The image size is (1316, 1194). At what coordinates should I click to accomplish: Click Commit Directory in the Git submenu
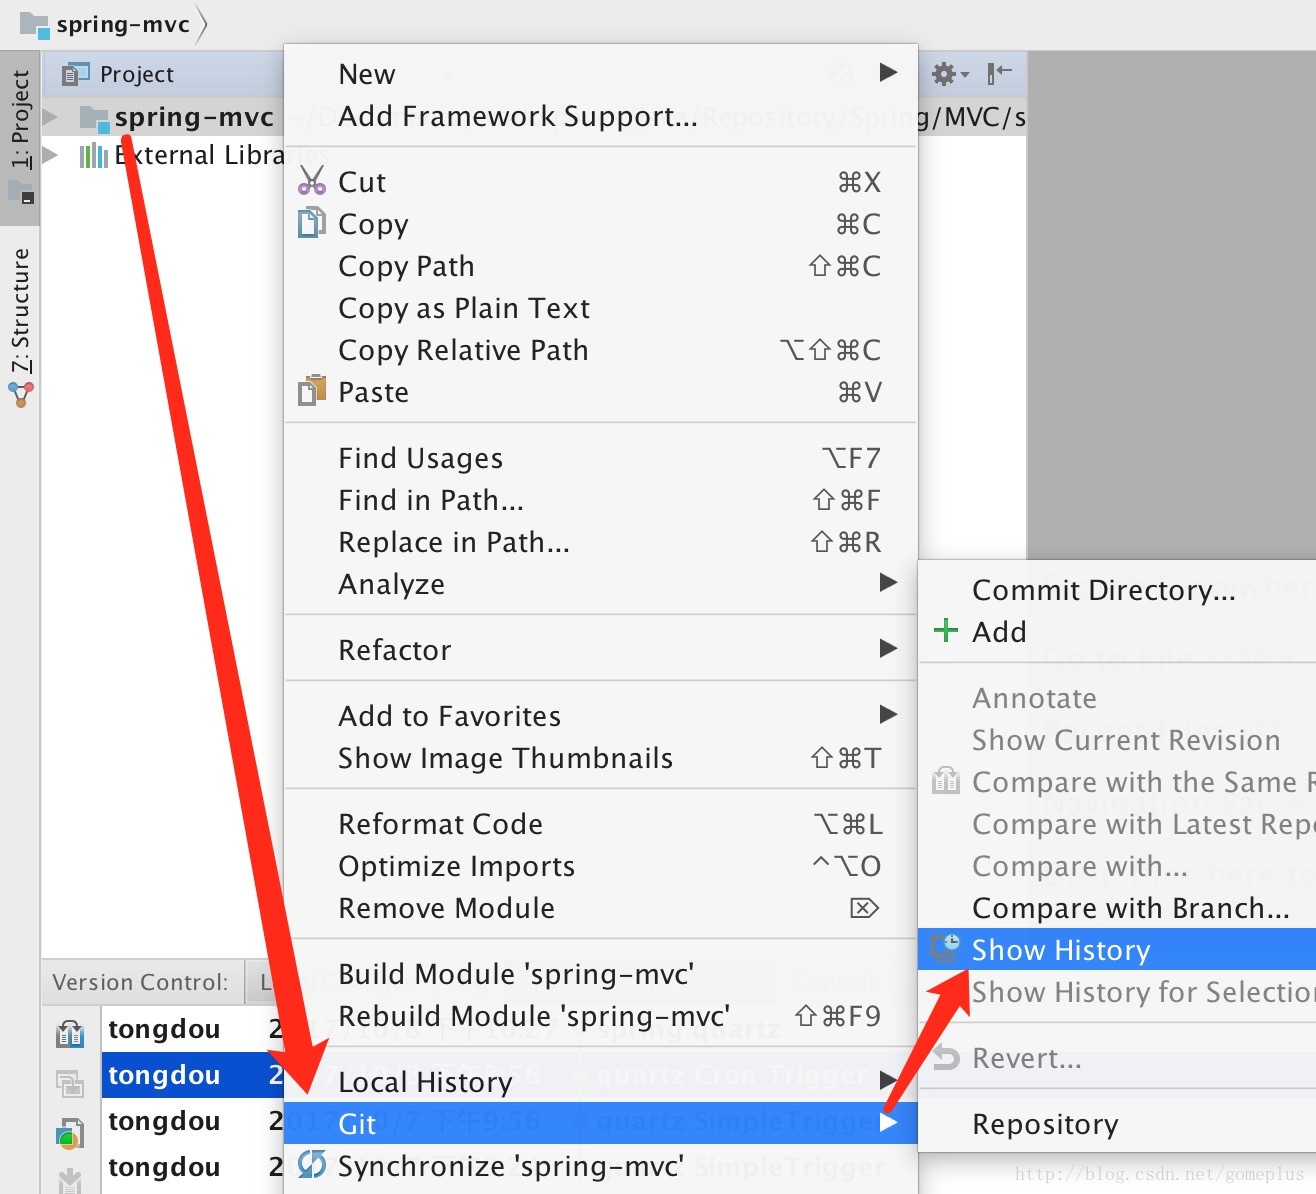coord(1103,590)
